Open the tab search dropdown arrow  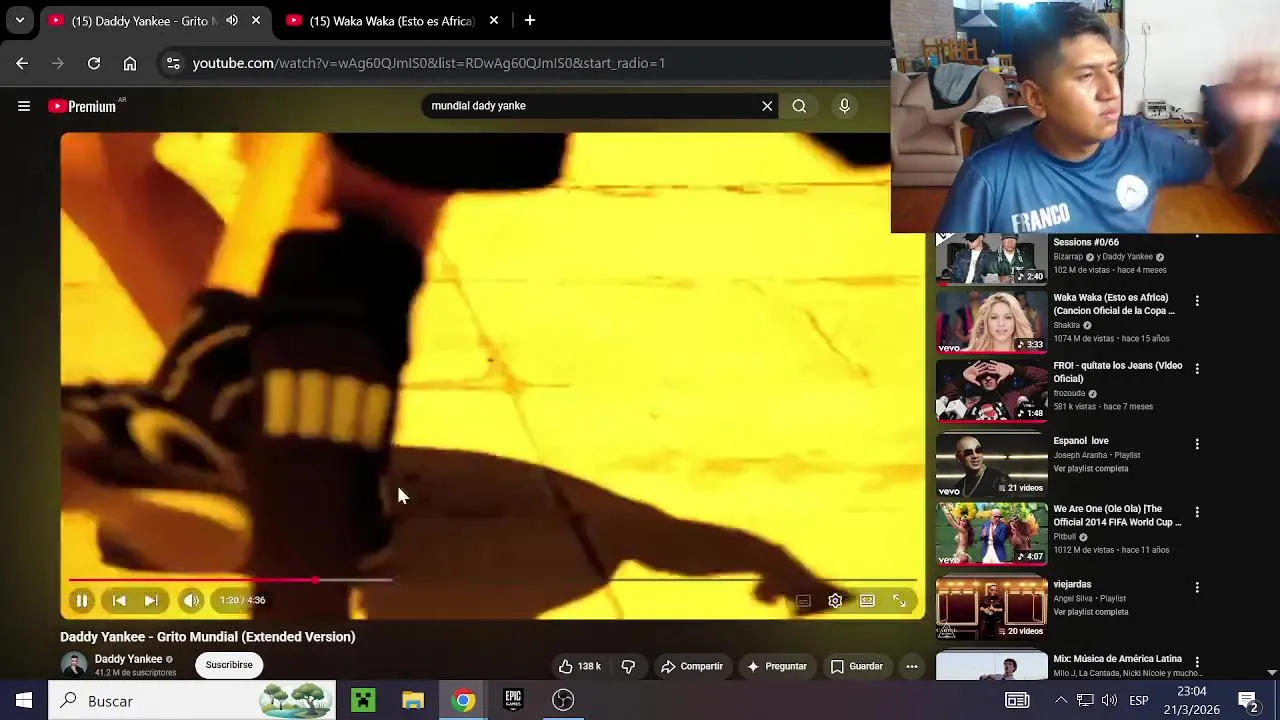(19, 20)
